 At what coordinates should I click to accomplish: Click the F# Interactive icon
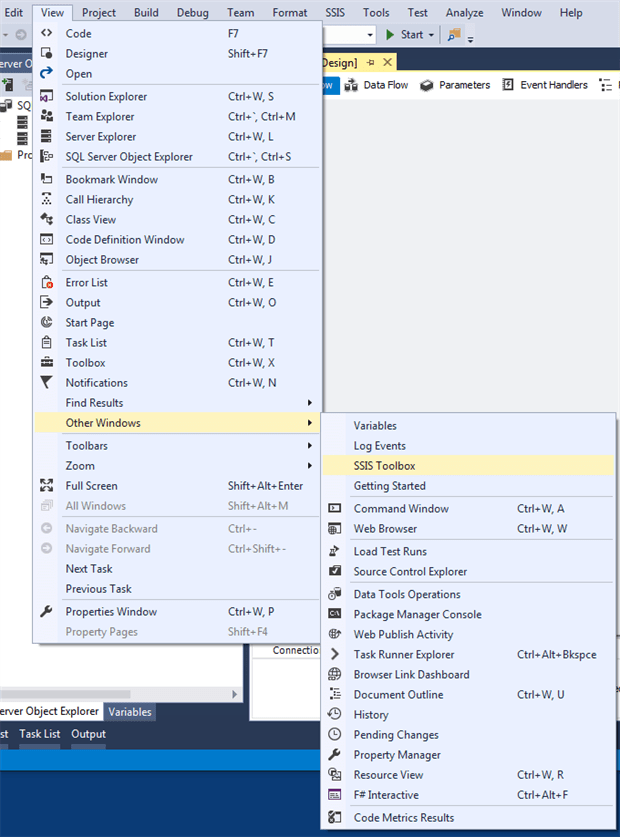click(334, 795)
